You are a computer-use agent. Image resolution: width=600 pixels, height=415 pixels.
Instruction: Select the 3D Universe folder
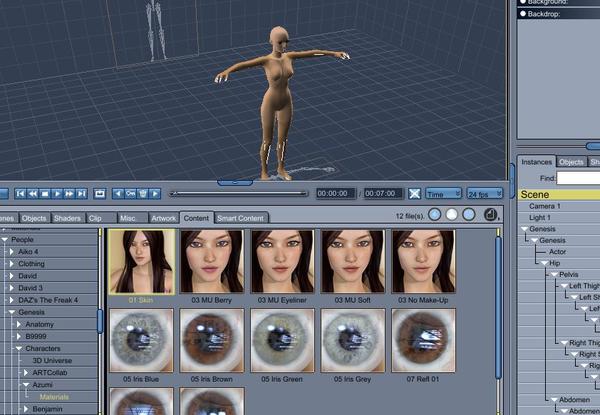(52, 360)
